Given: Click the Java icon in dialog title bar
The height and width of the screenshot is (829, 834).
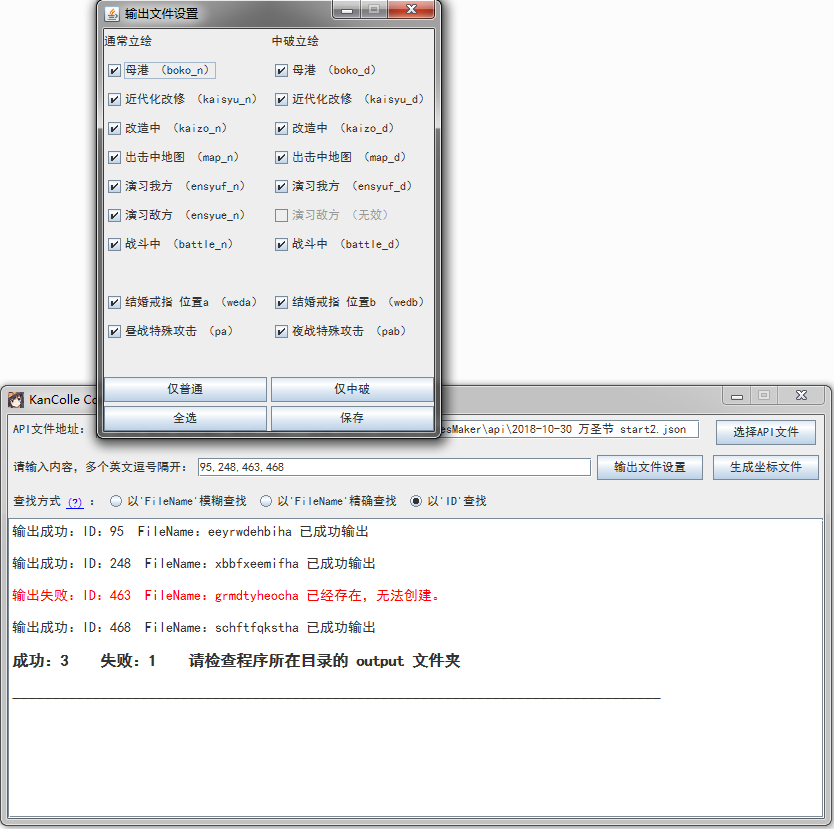Looking at the screenshot, I should click(x=112, y=13).
